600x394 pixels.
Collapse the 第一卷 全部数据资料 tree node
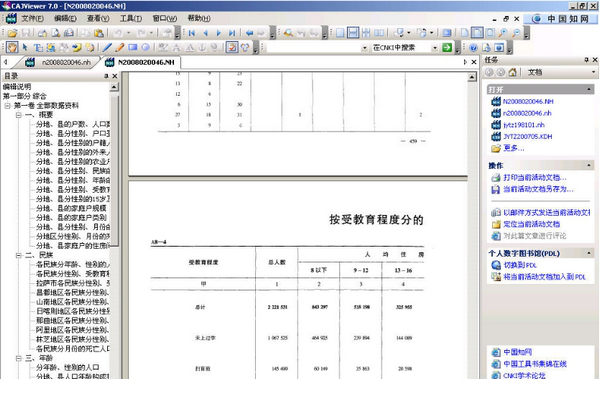click(8, 106)
